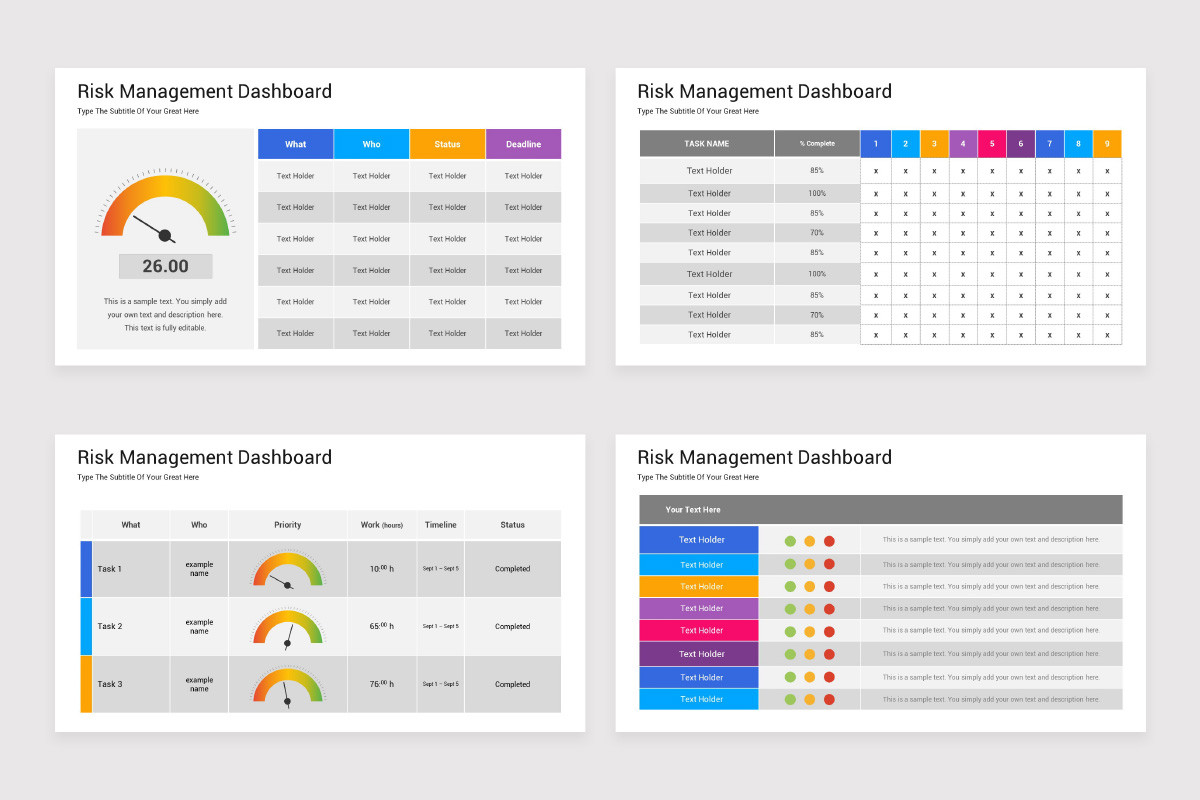
Task: Select the orange 'Status' column header
Action: tap(447, 144)
